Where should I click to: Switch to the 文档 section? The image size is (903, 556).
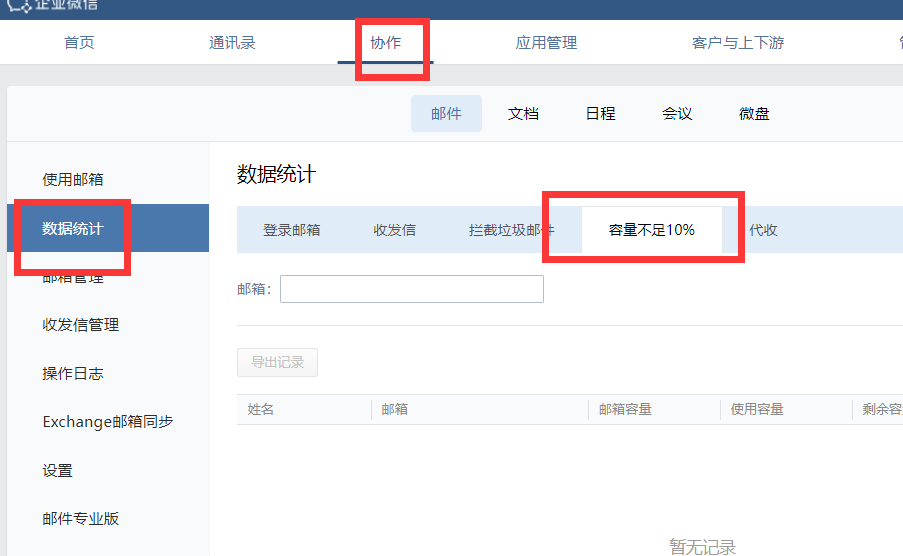coord(523,114)
